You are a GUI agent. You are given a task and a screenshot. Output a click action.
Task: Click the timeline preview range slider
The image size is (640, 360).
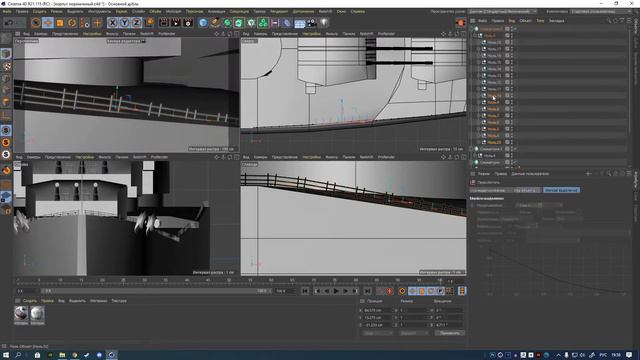156,291
